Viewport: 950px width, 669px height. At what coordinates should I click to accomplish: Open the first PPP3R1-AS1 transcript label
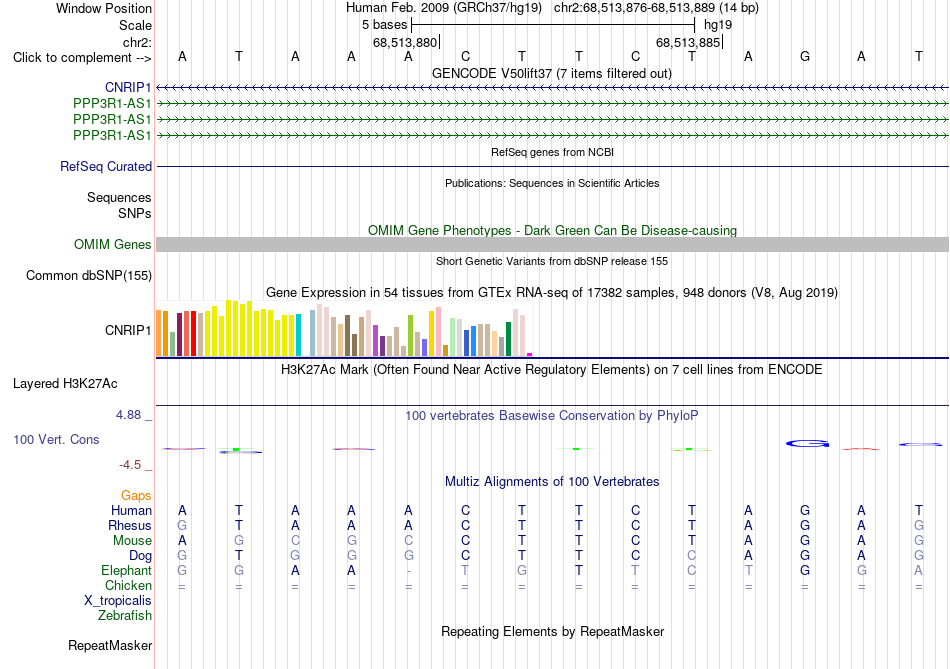tap(112, 104)
